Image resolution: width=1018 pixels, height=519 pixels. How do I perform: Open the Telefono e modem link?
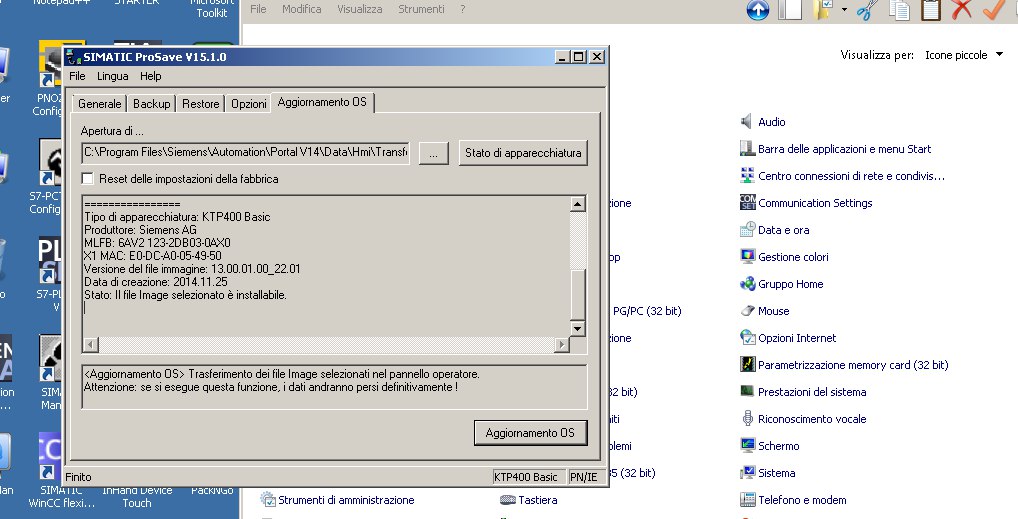pos(802,500)
